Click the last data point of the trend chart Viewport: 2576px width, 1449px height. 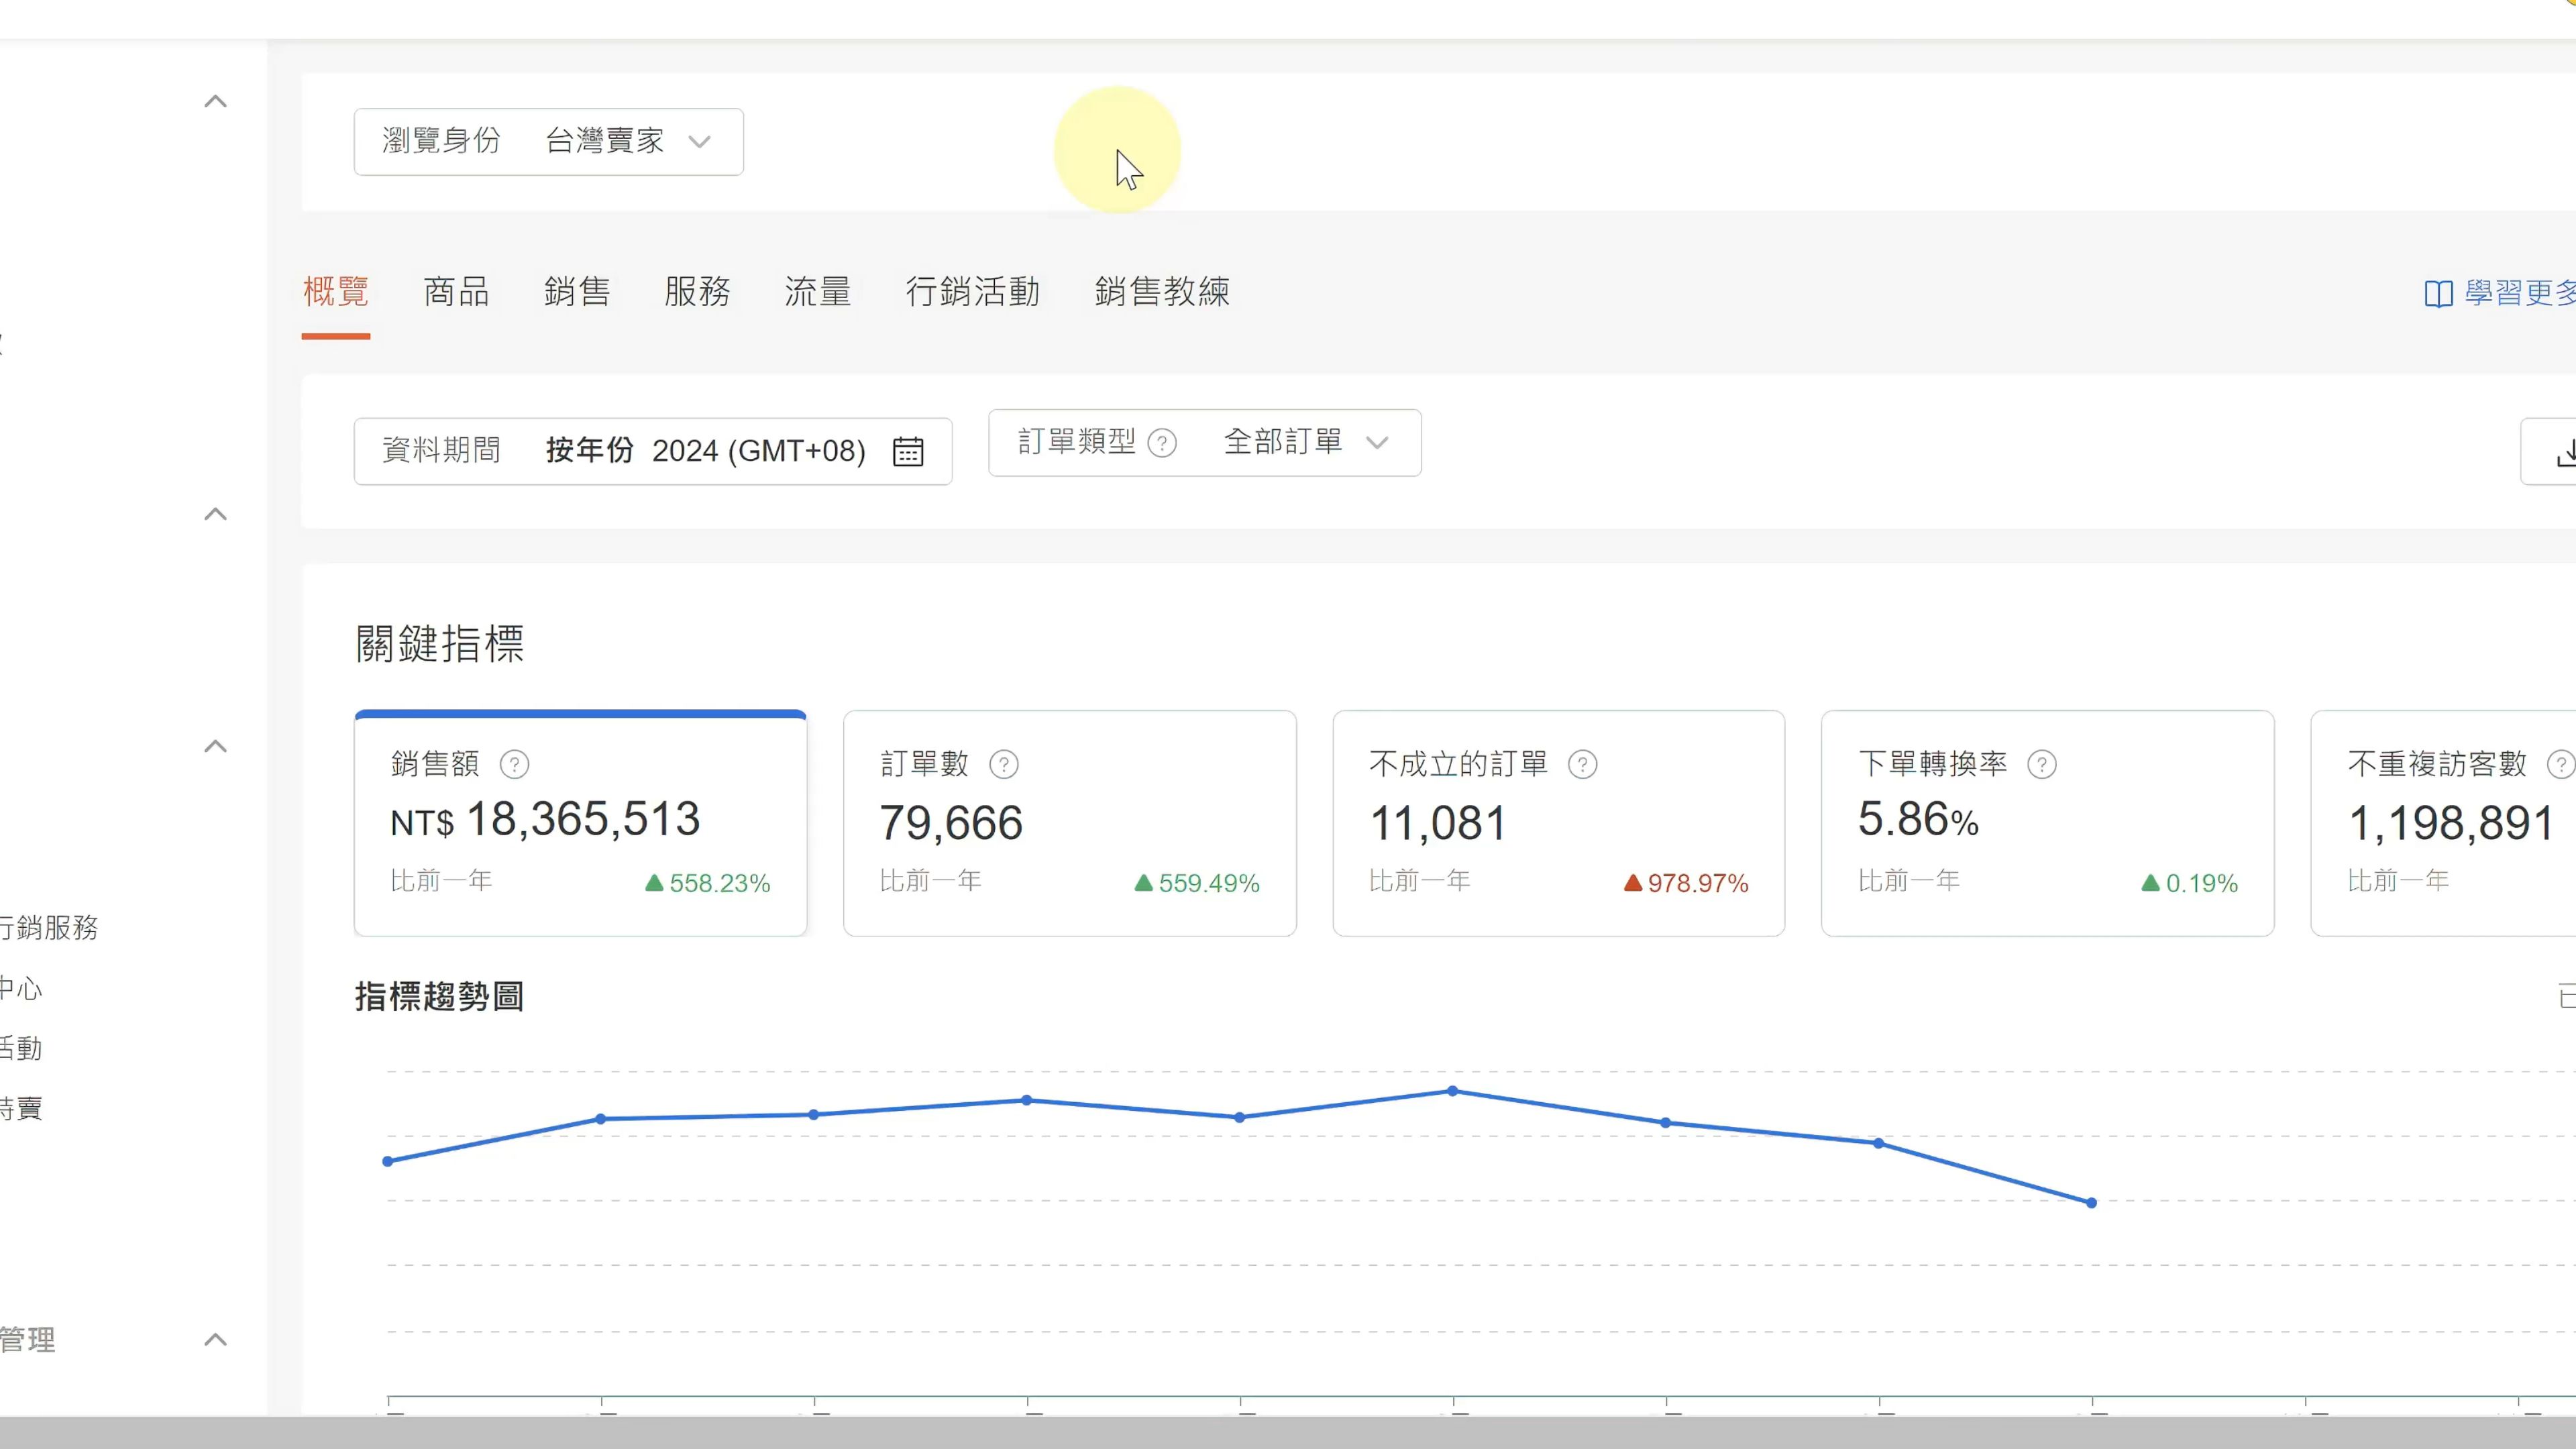tap(2091, 1203)
